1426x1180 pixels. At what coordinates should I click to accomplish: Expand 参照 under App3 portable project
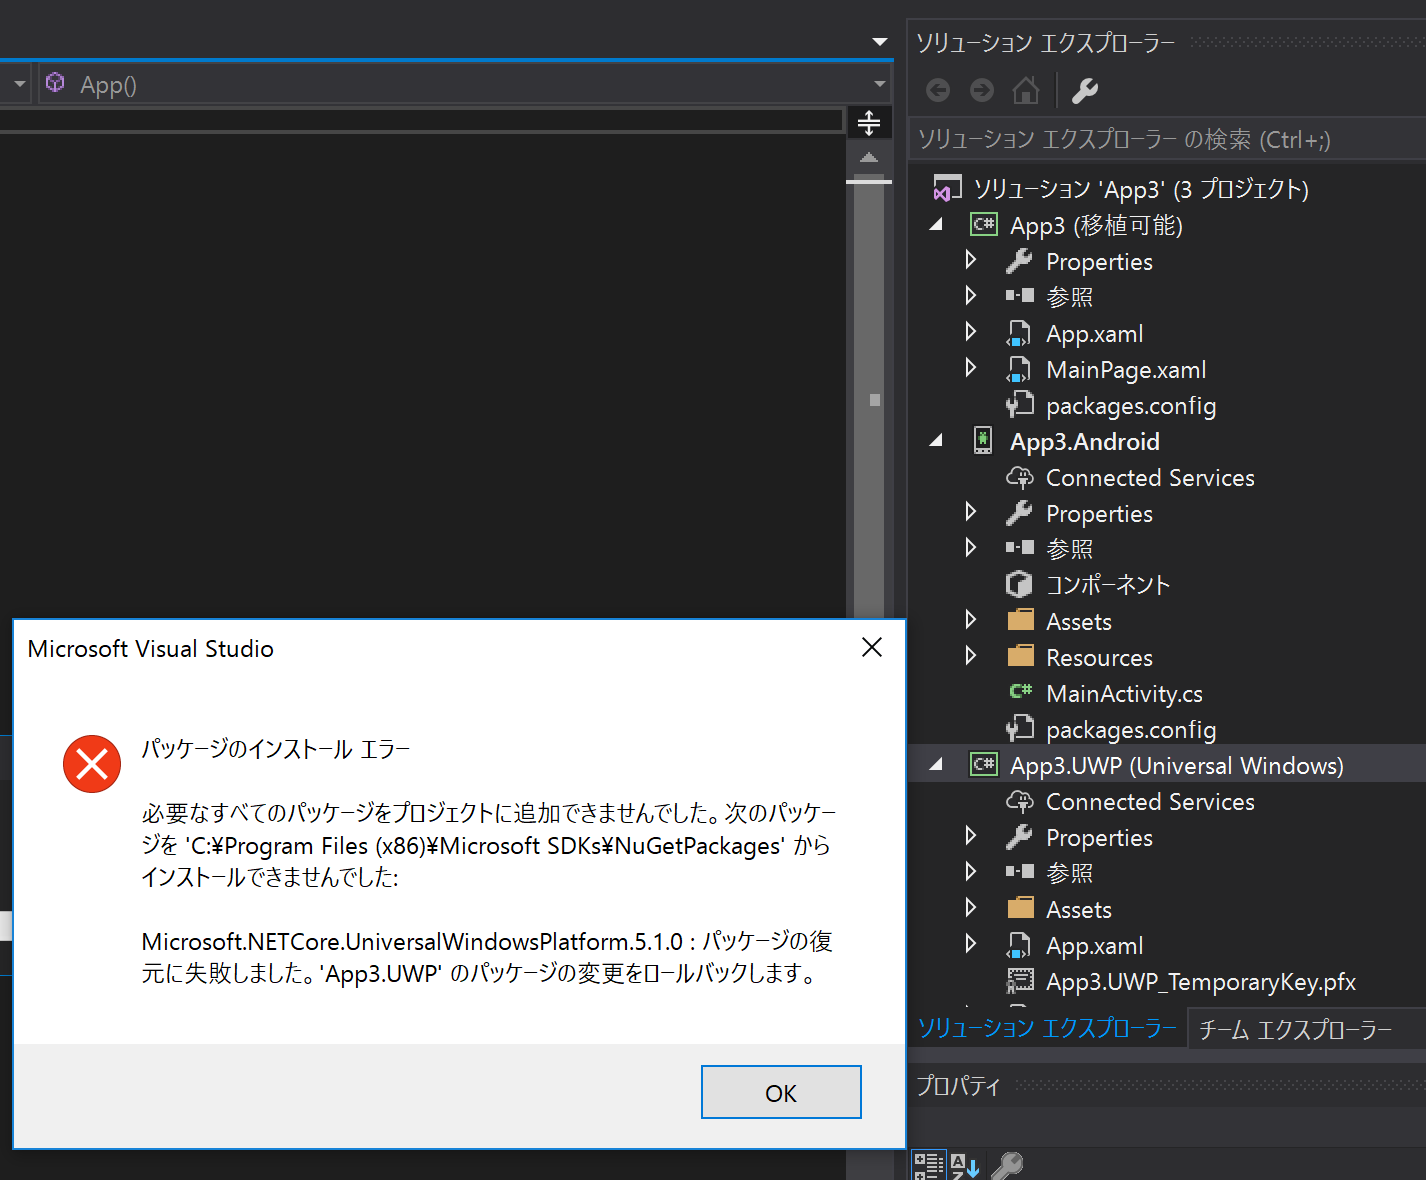(971, 295)
